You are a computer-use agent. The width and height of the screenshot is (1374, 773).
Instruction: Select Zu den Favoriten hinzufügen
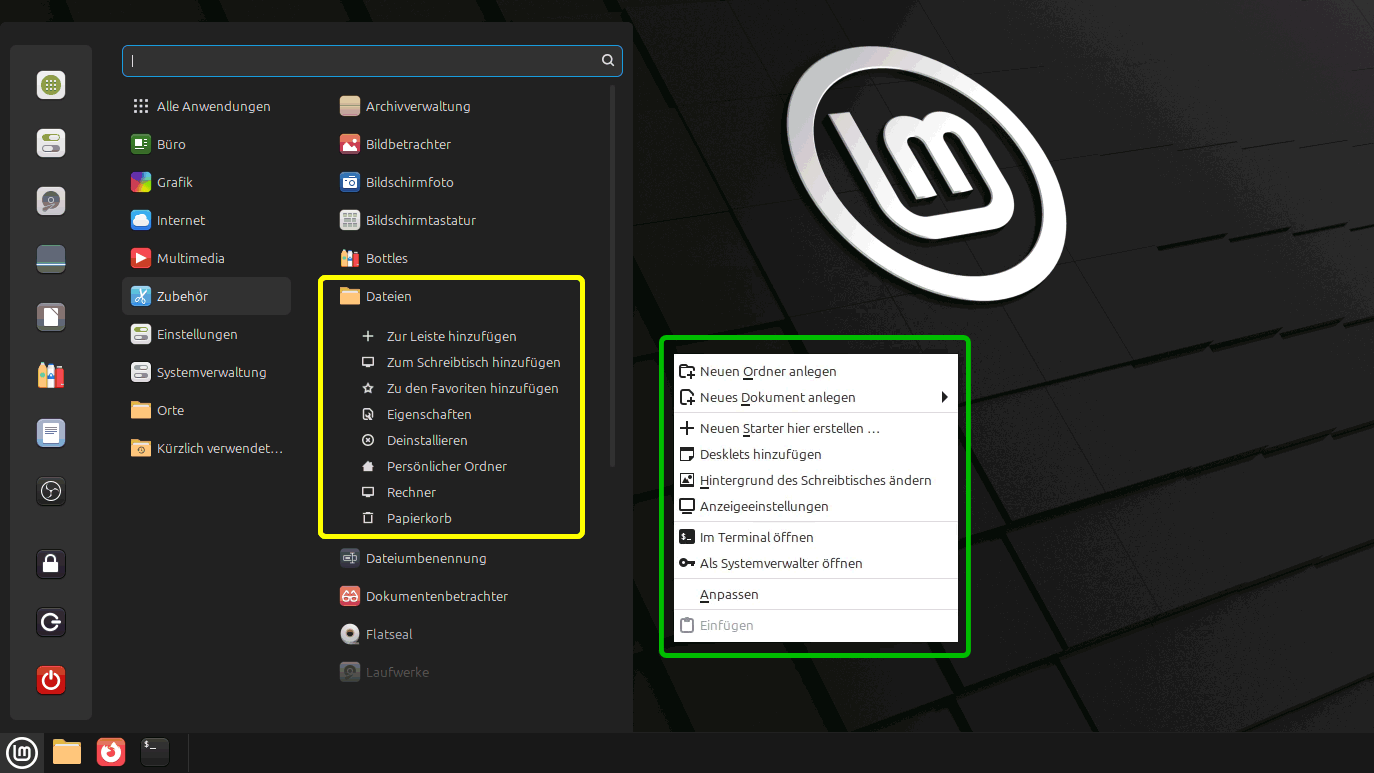coord(472,388)
